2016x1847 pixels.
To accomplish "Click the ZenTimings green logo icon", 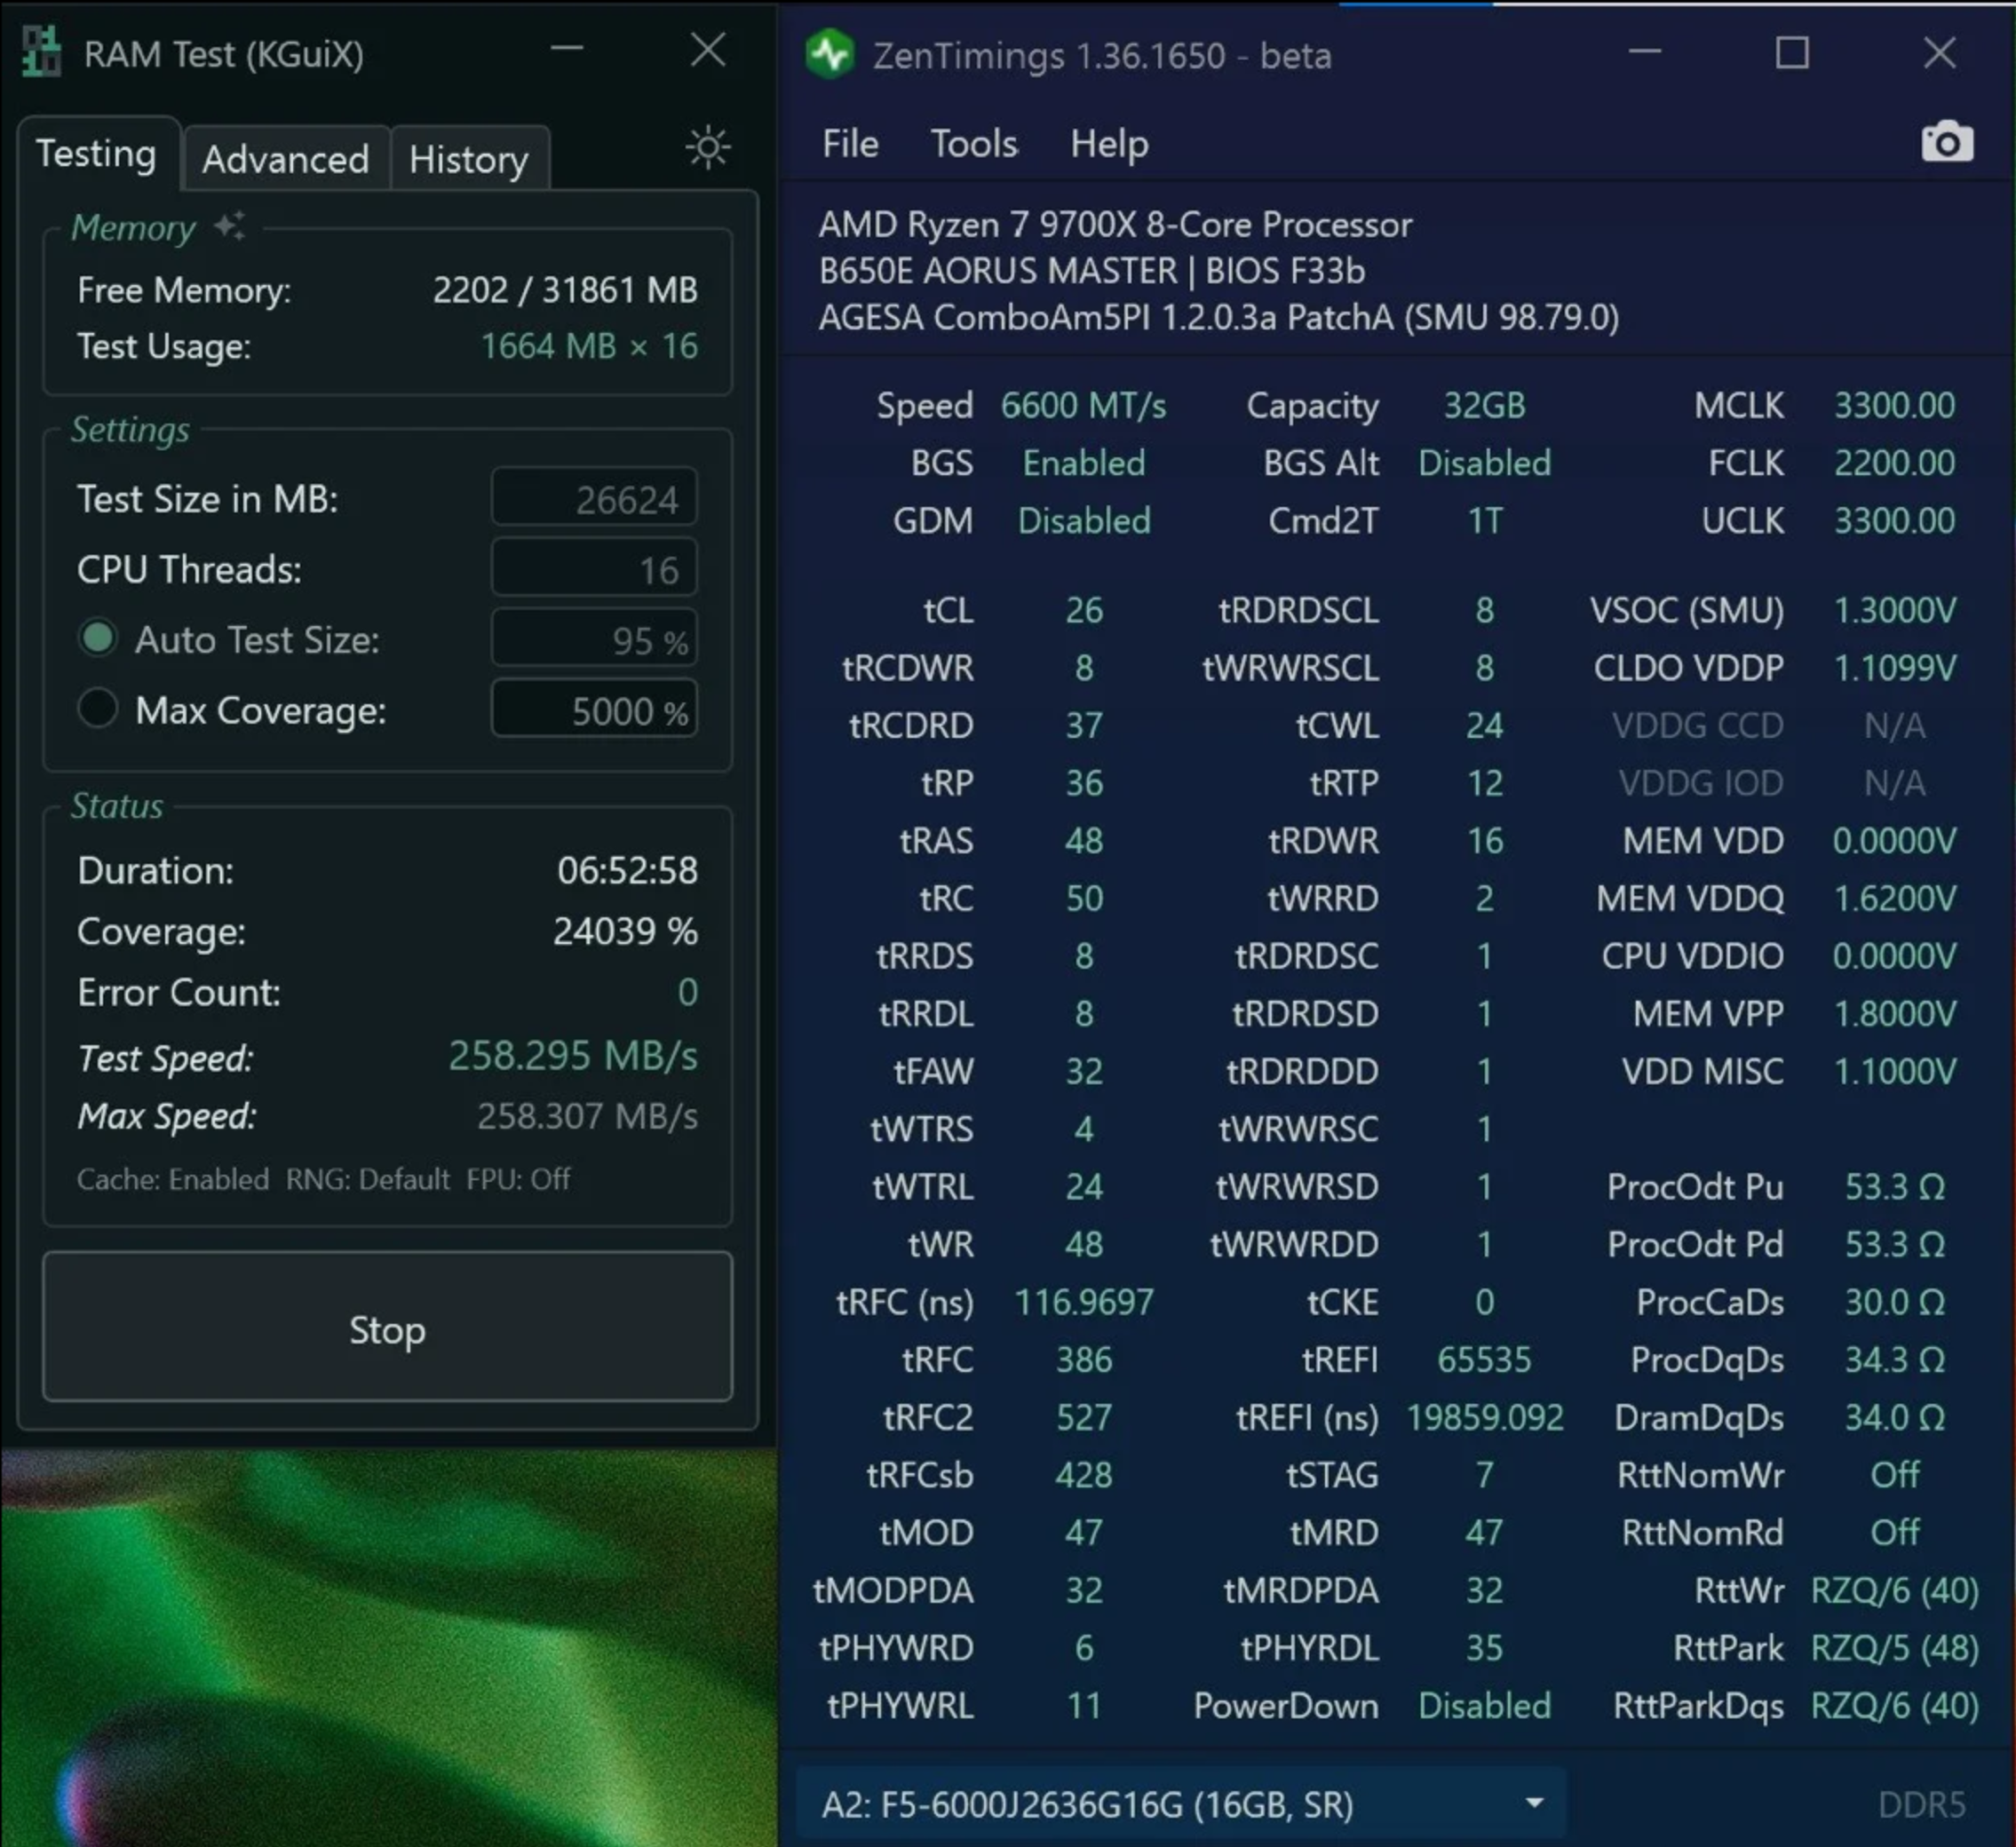I will 830,54.
